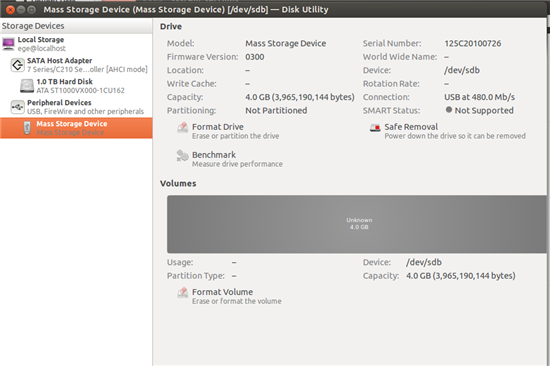Screen dimensions: 550x366
Task: Click firmware version value 0300
Action: coord(255,57)
